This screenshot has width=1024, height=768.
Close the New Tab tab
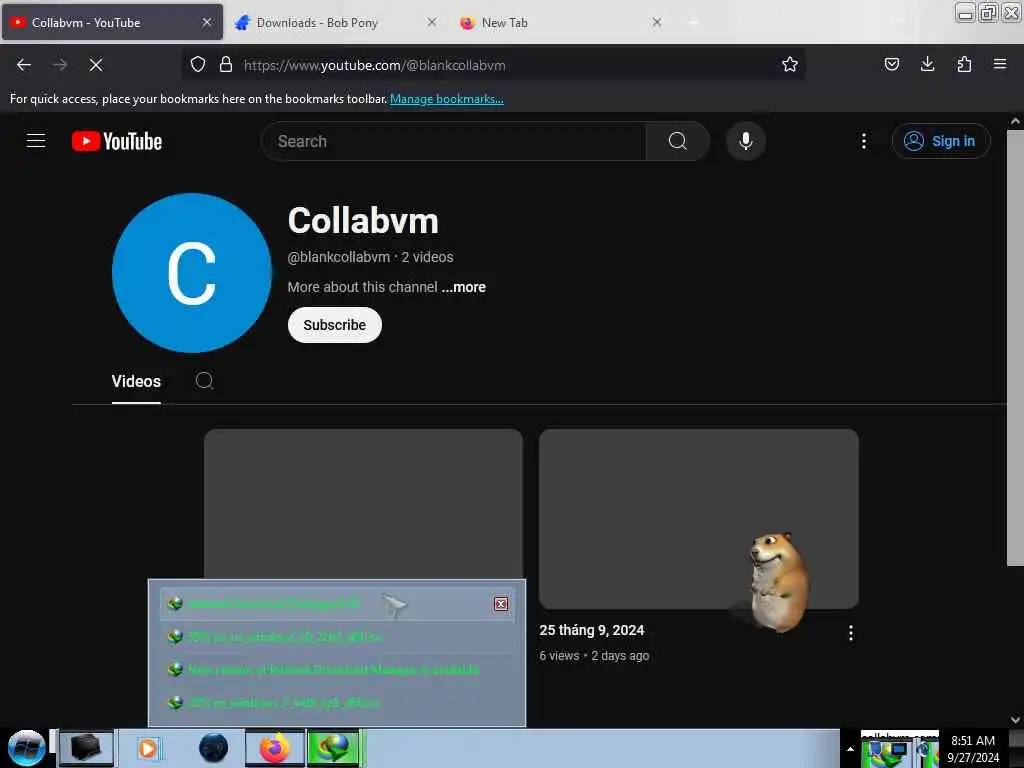(x=656, y=22)
